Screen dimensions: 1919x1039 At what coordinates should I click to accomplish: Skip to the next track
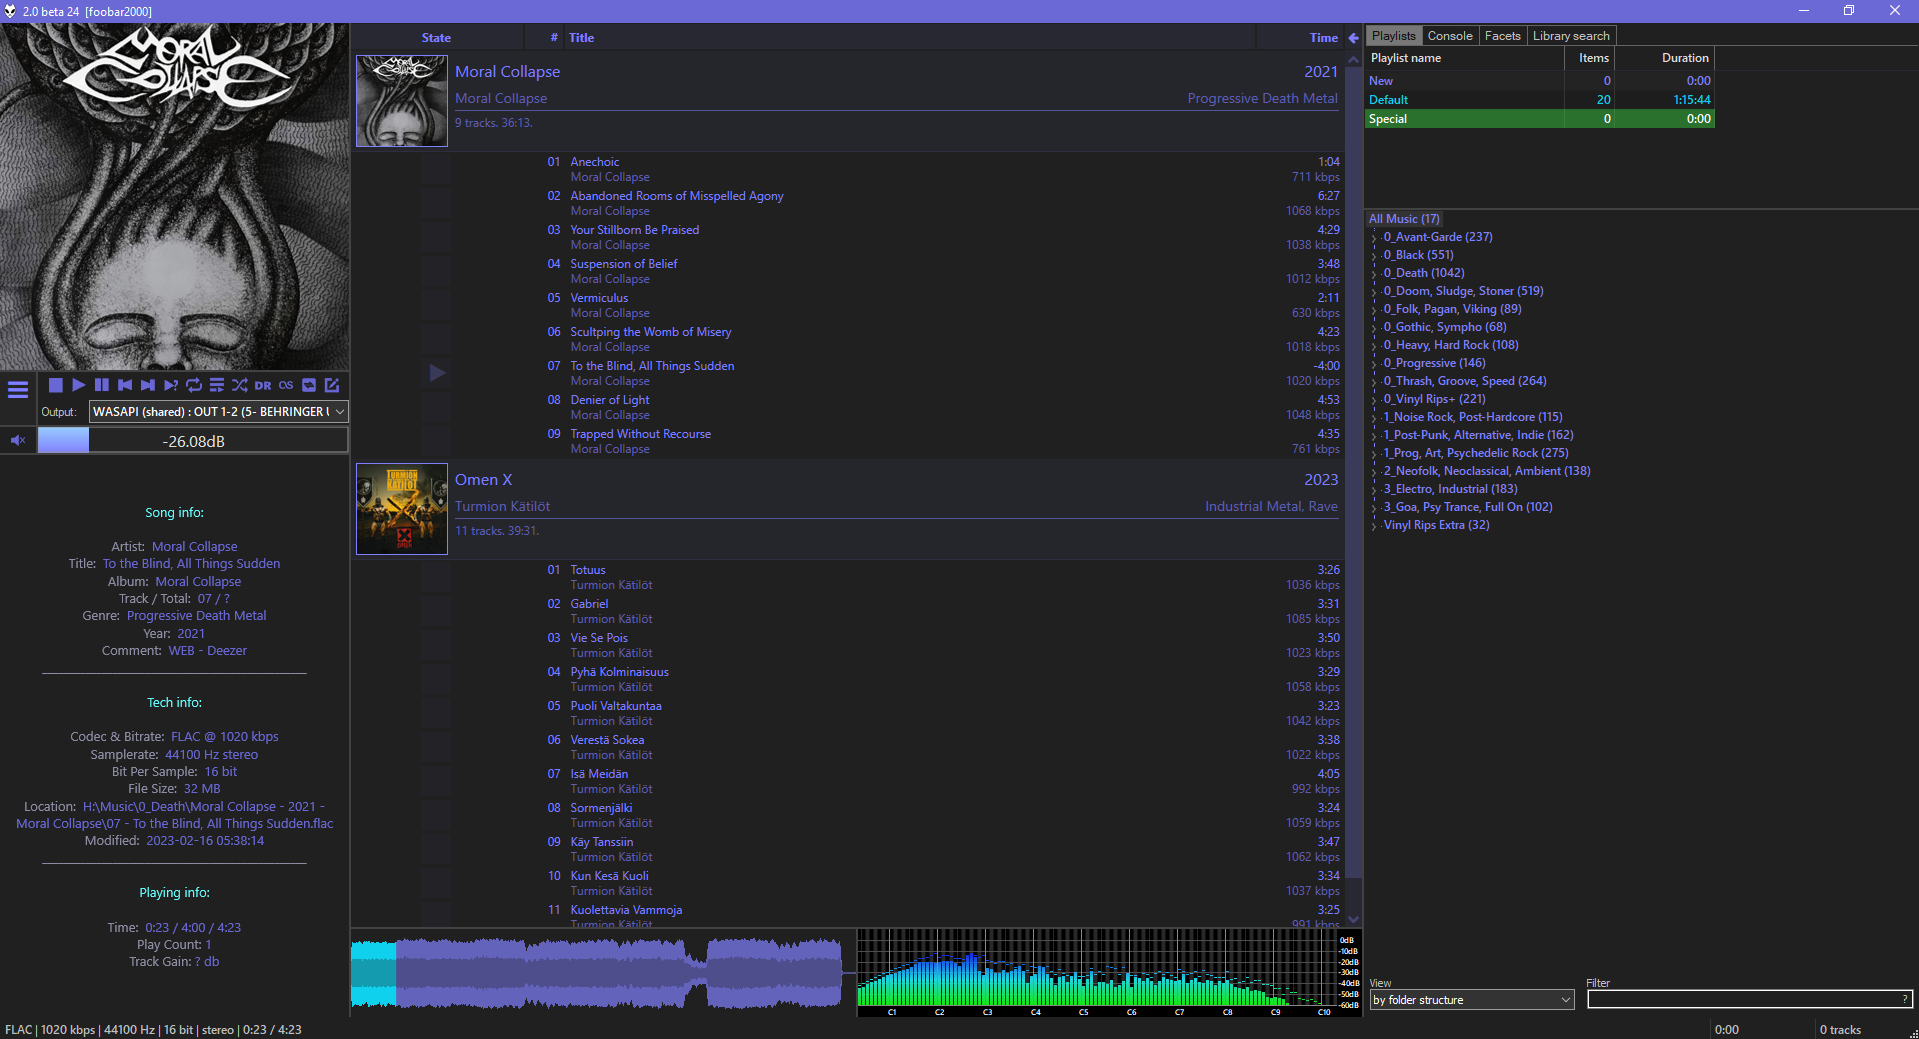click(x=148, y=385)
